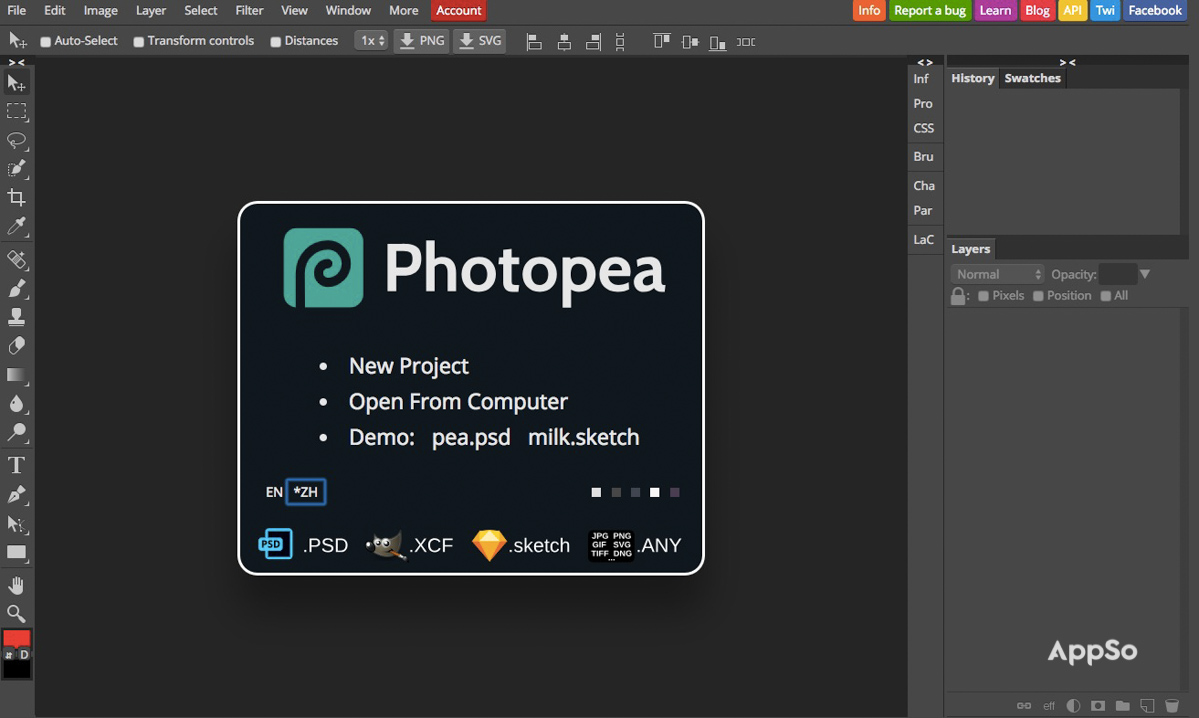The image size is (1199, 718).
Task: Click the red foreground color swatch
Action: click(16, 639)
